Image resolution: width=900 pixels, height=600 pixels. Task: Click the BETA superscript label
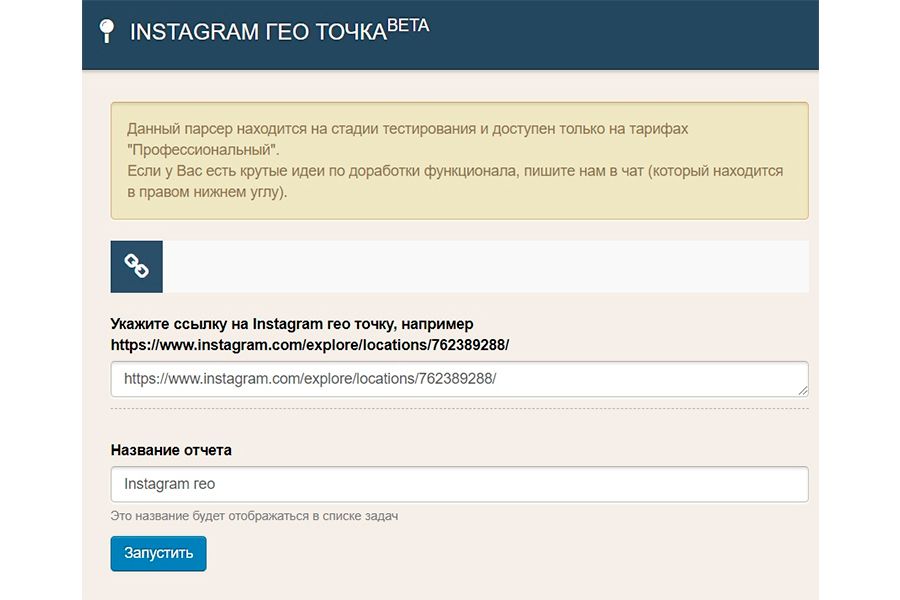coord(408,26)
